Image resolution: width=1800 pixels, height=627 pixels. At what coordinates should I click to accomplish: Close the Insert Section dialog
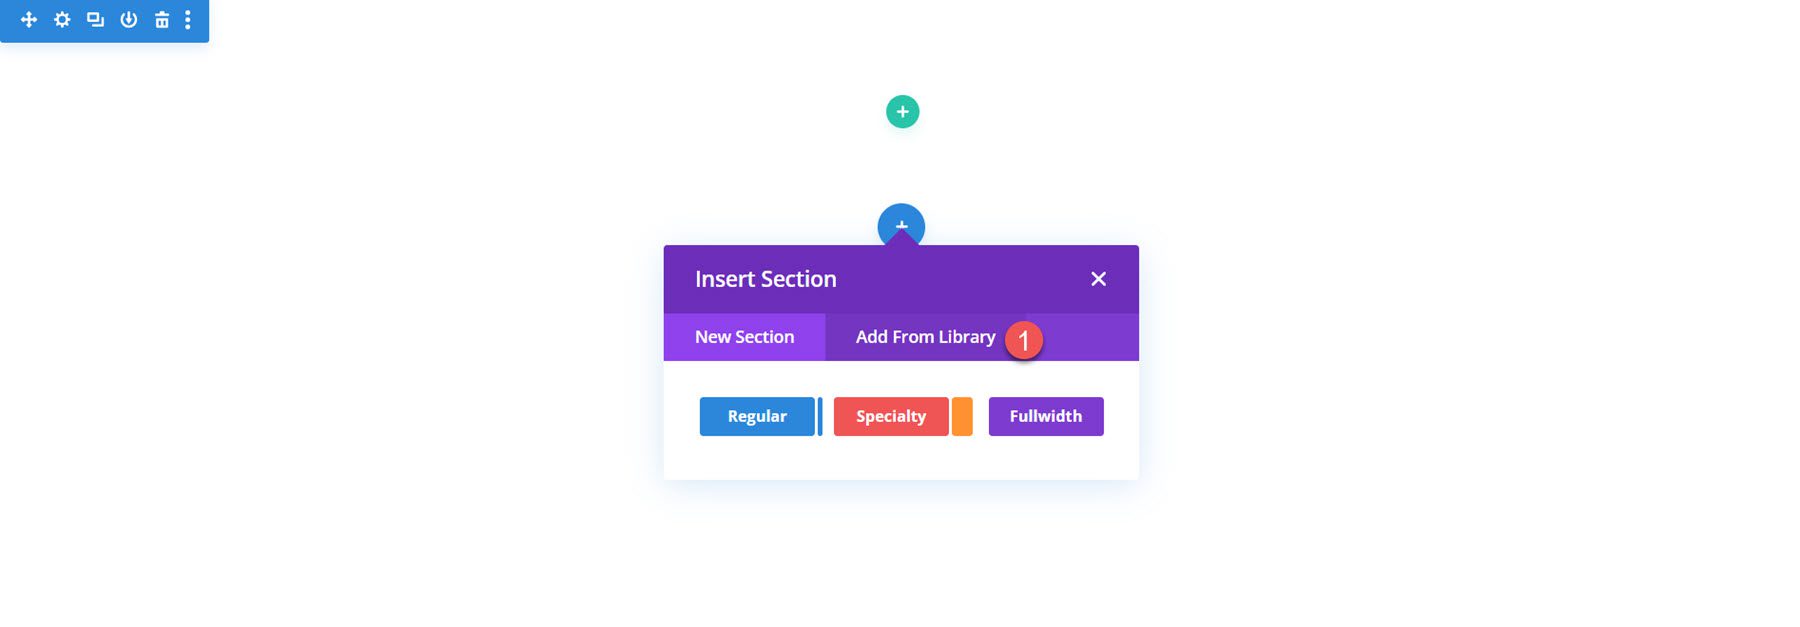click(x=1098, y=279)
